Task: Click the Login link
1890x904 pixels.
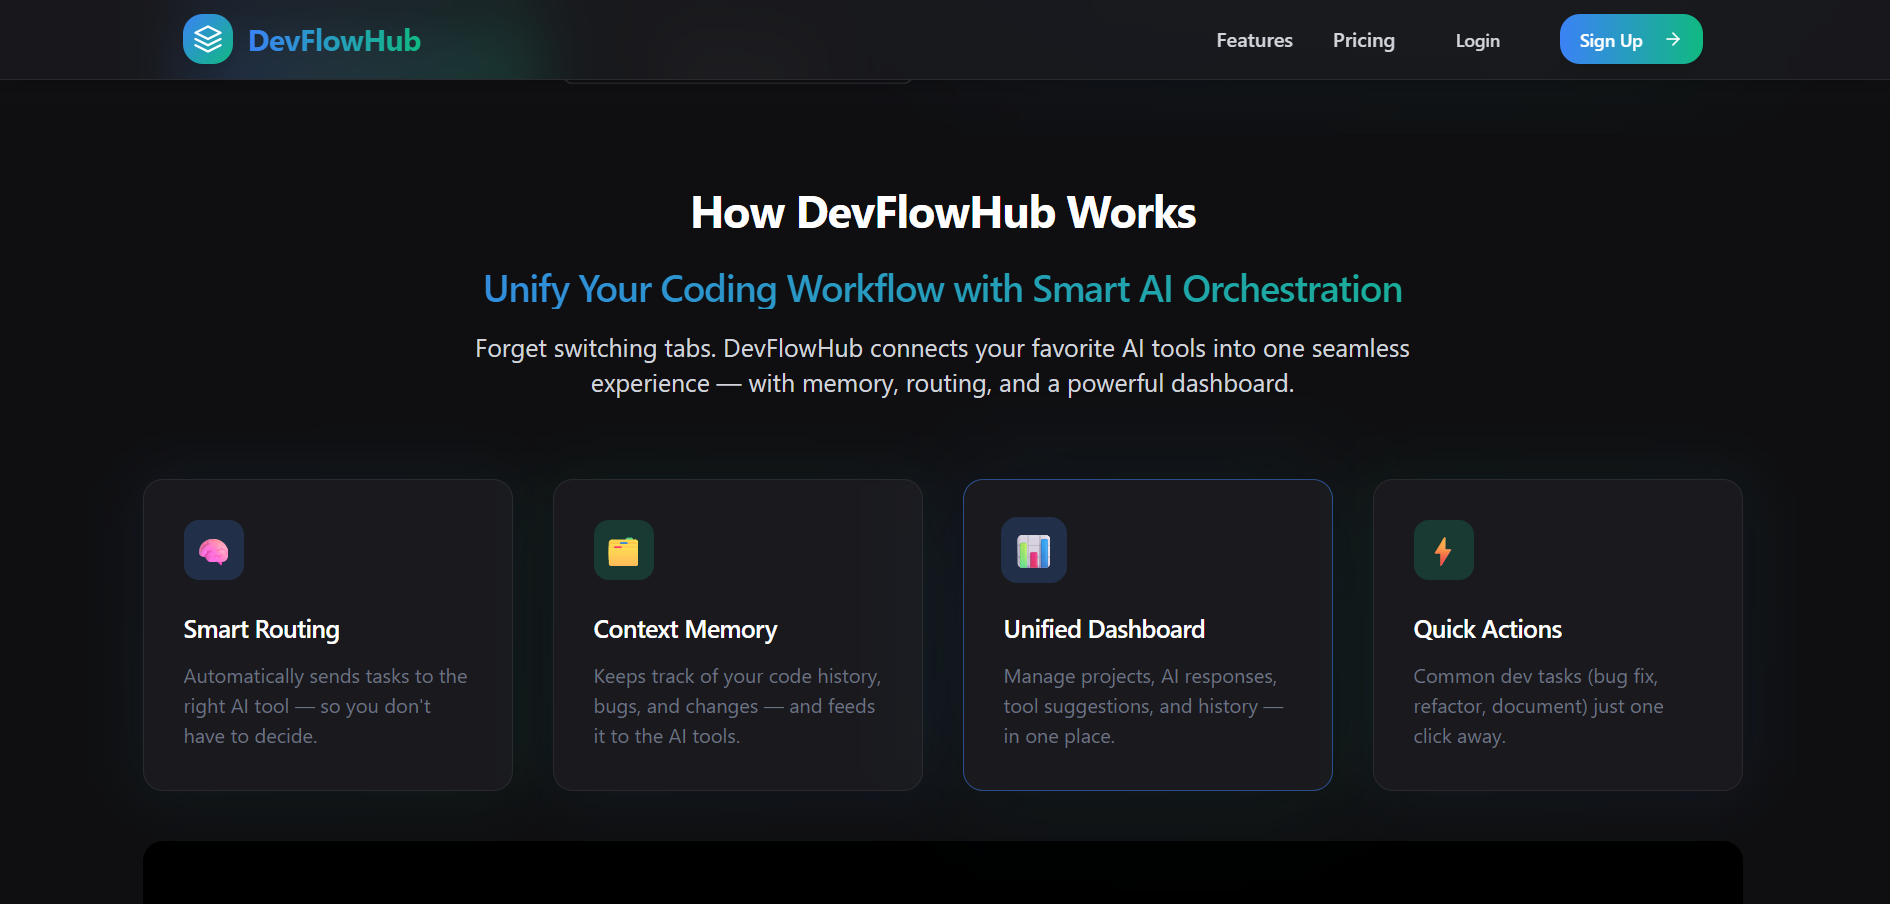Action: point(1477,41)
